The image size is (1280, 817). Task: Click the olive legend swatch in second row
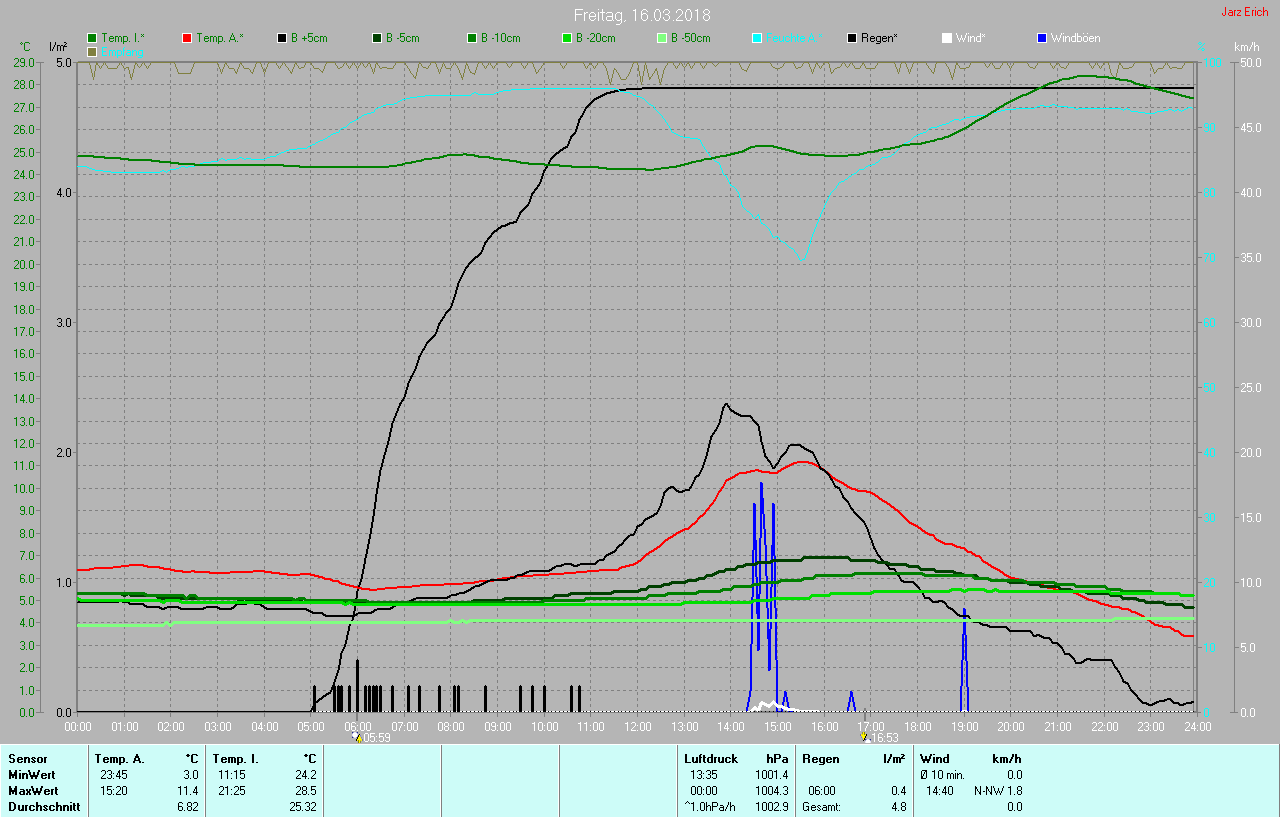93,51
